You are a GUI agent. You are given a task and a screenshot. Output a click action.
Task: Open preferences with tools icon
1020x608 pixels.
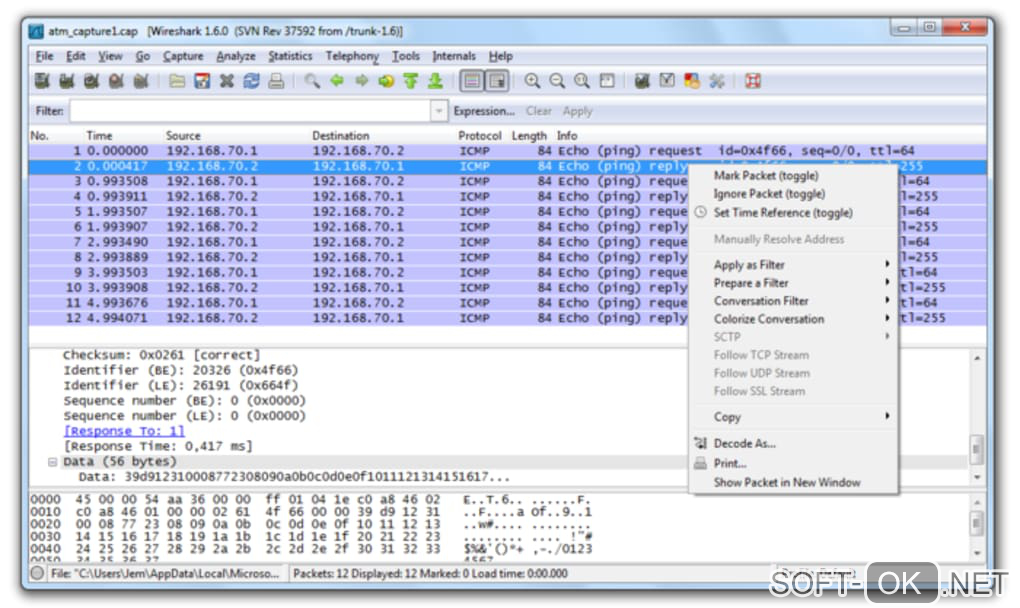point(716,81)
